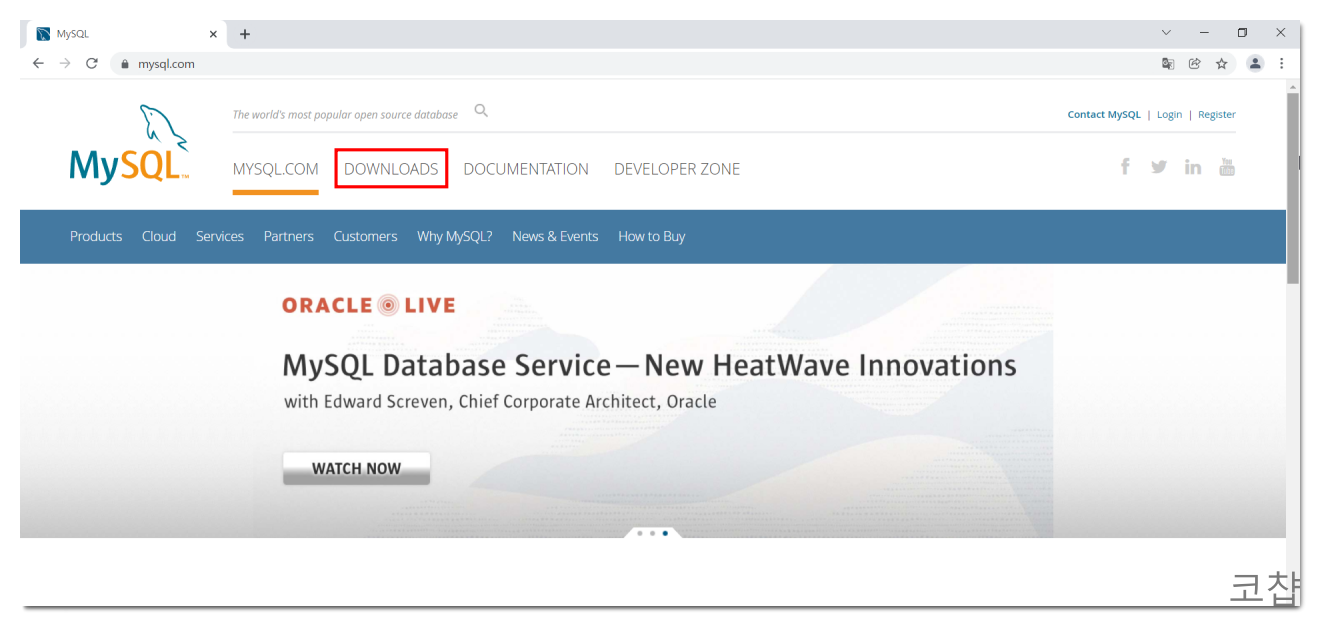Image resolution: width=1320 pixels, height=626 pixels.
Task: Open the Chrome profile avatar icon
Action: click(1255, 63)
